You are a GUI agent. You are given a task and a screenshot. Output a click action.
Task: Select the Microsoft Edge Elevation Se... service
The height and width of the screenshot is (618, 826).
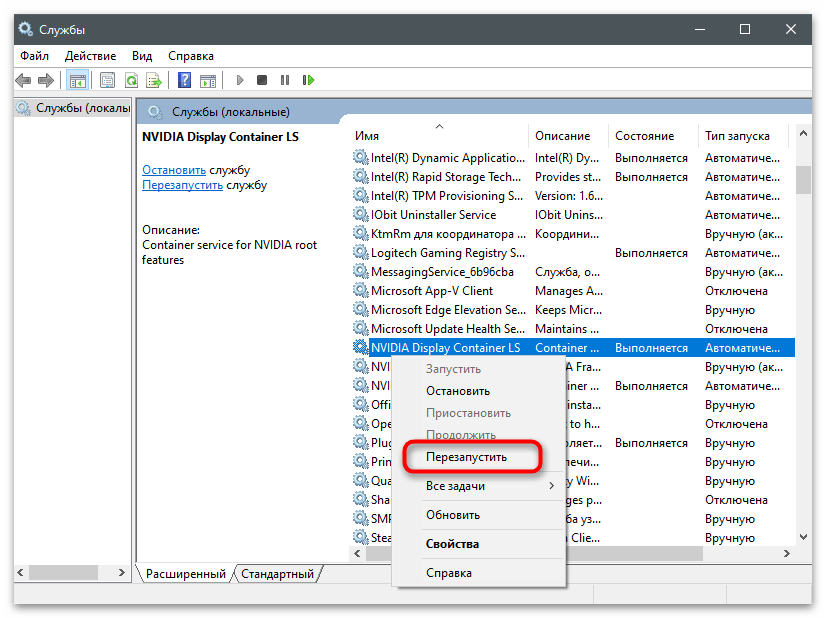pyautogui.click(x=448, y=309)
